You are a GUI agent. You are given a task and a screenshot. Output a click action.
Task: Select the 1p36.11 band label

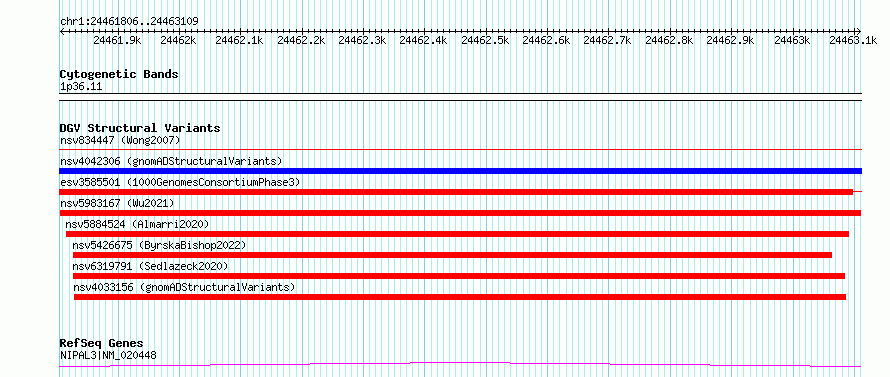tap(81, 87)
